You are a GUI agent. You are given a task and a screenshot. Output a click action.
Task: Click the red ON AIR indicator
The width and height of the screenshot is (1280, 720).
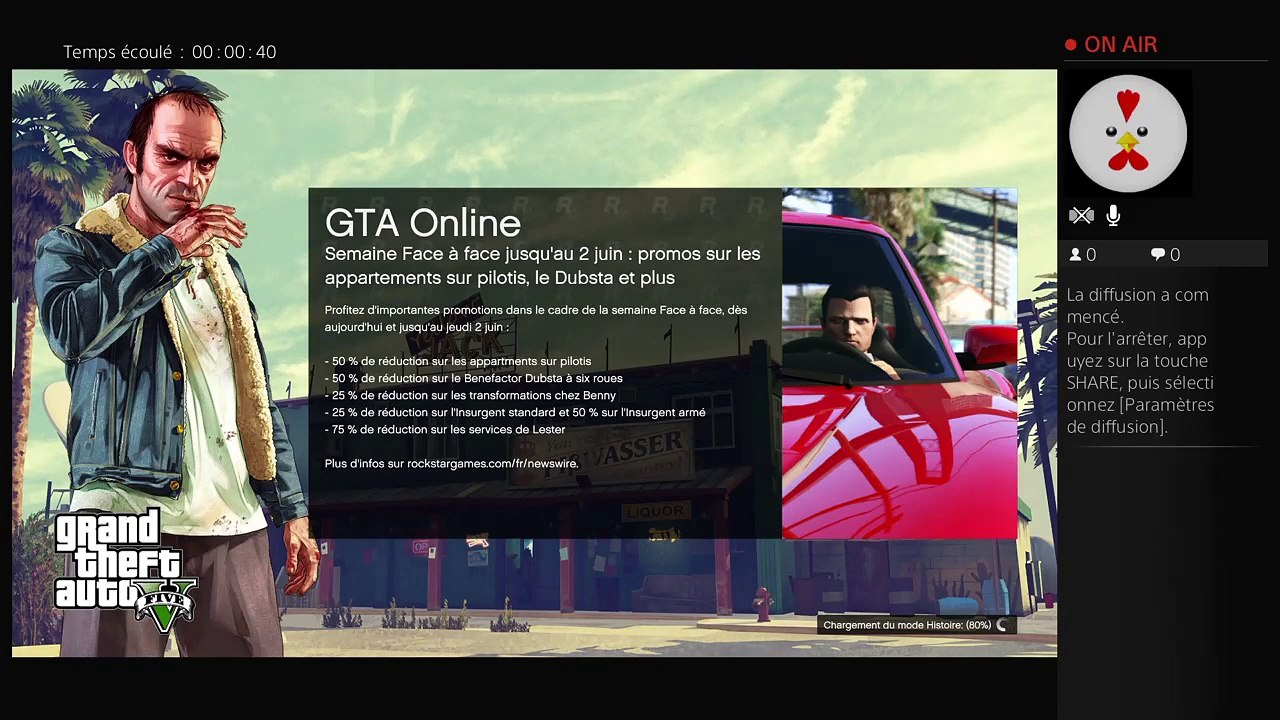pos(1111,45)
